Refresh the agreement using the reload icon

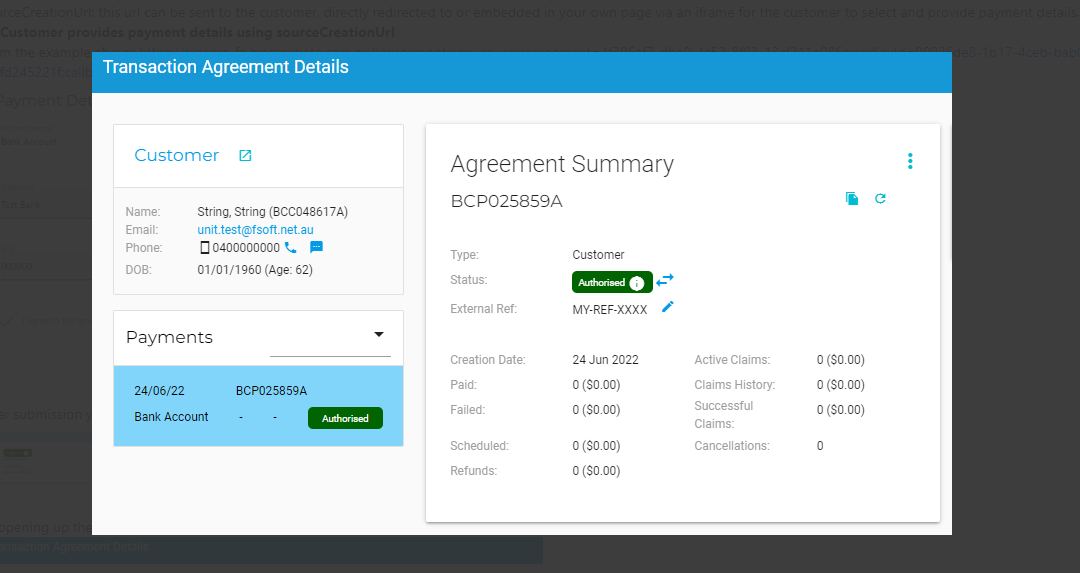pos(880,198)
